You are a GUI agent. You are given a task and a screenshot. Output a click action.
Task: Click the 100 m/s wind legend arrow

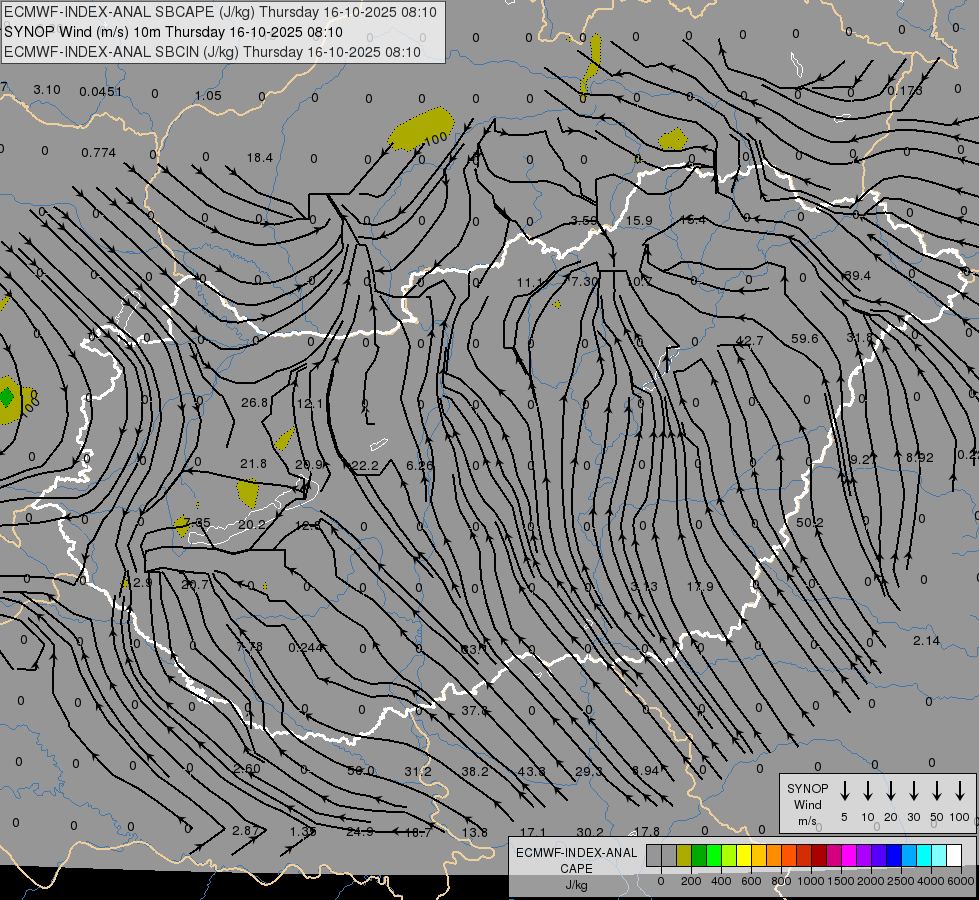coord(960,791)
